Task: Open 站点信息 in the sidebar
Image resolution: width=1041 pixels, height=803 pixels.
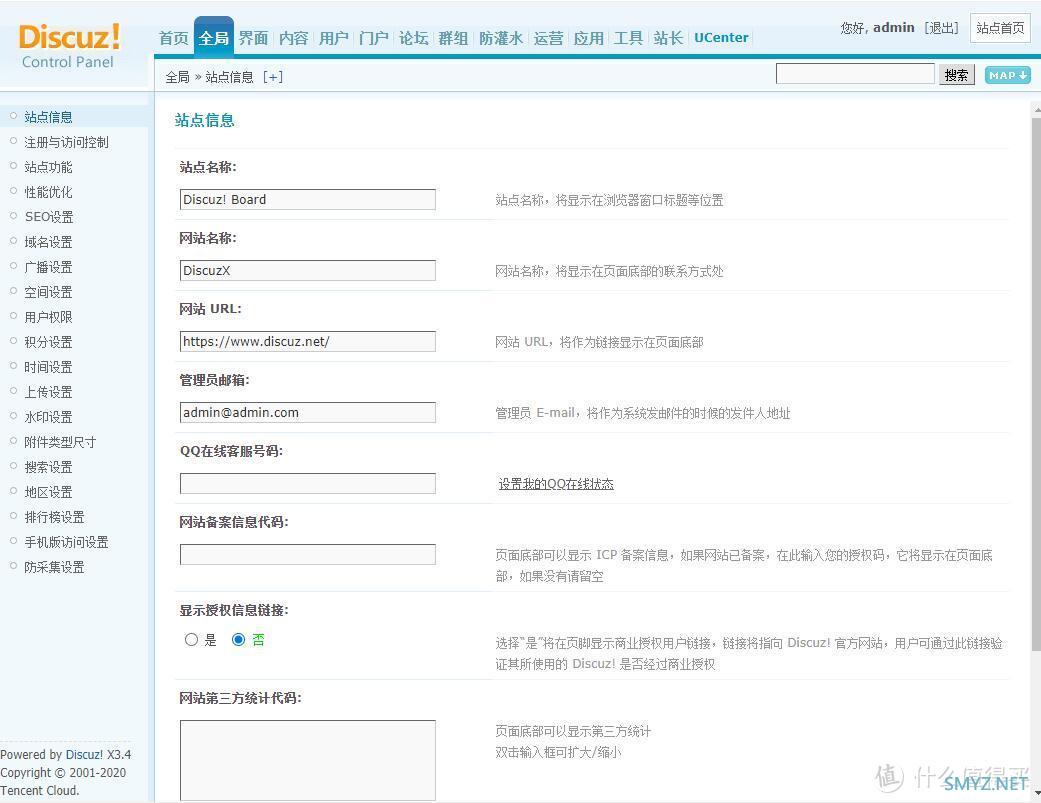Action: [x=48, y=117]
